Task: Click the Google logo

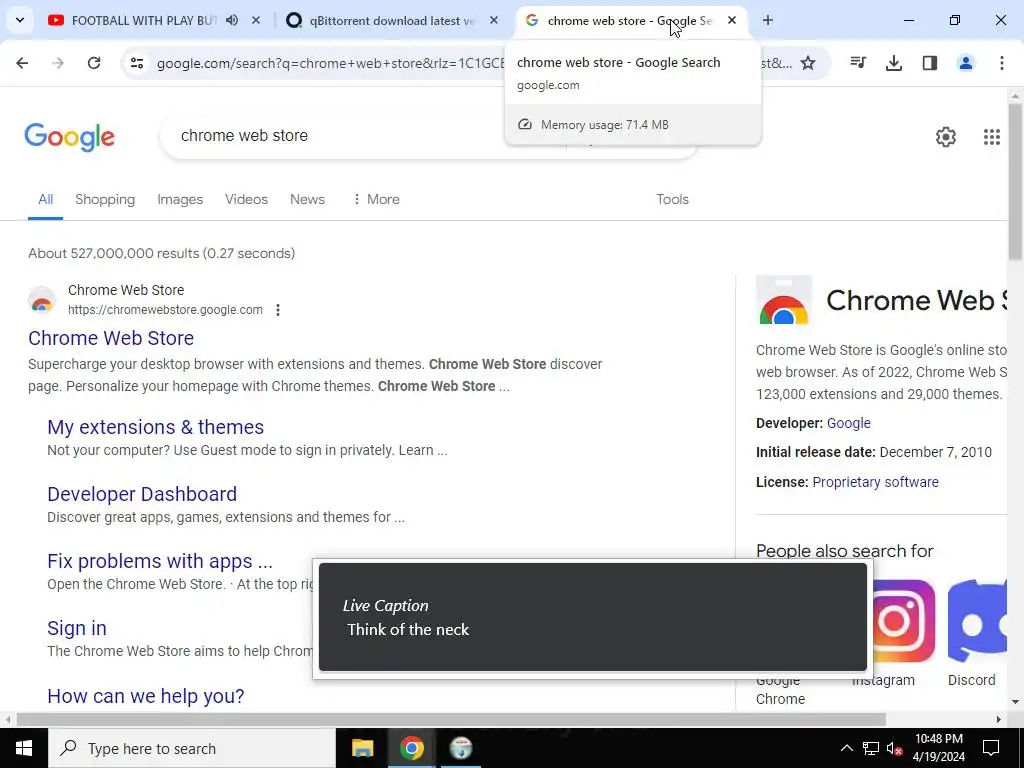Action: click(69, 137)
